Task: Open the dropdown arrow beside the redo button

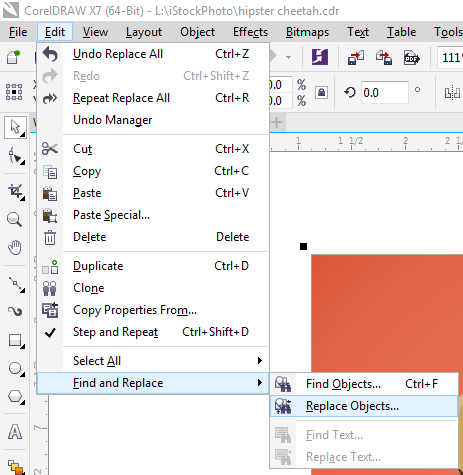Action: [289, 58]
